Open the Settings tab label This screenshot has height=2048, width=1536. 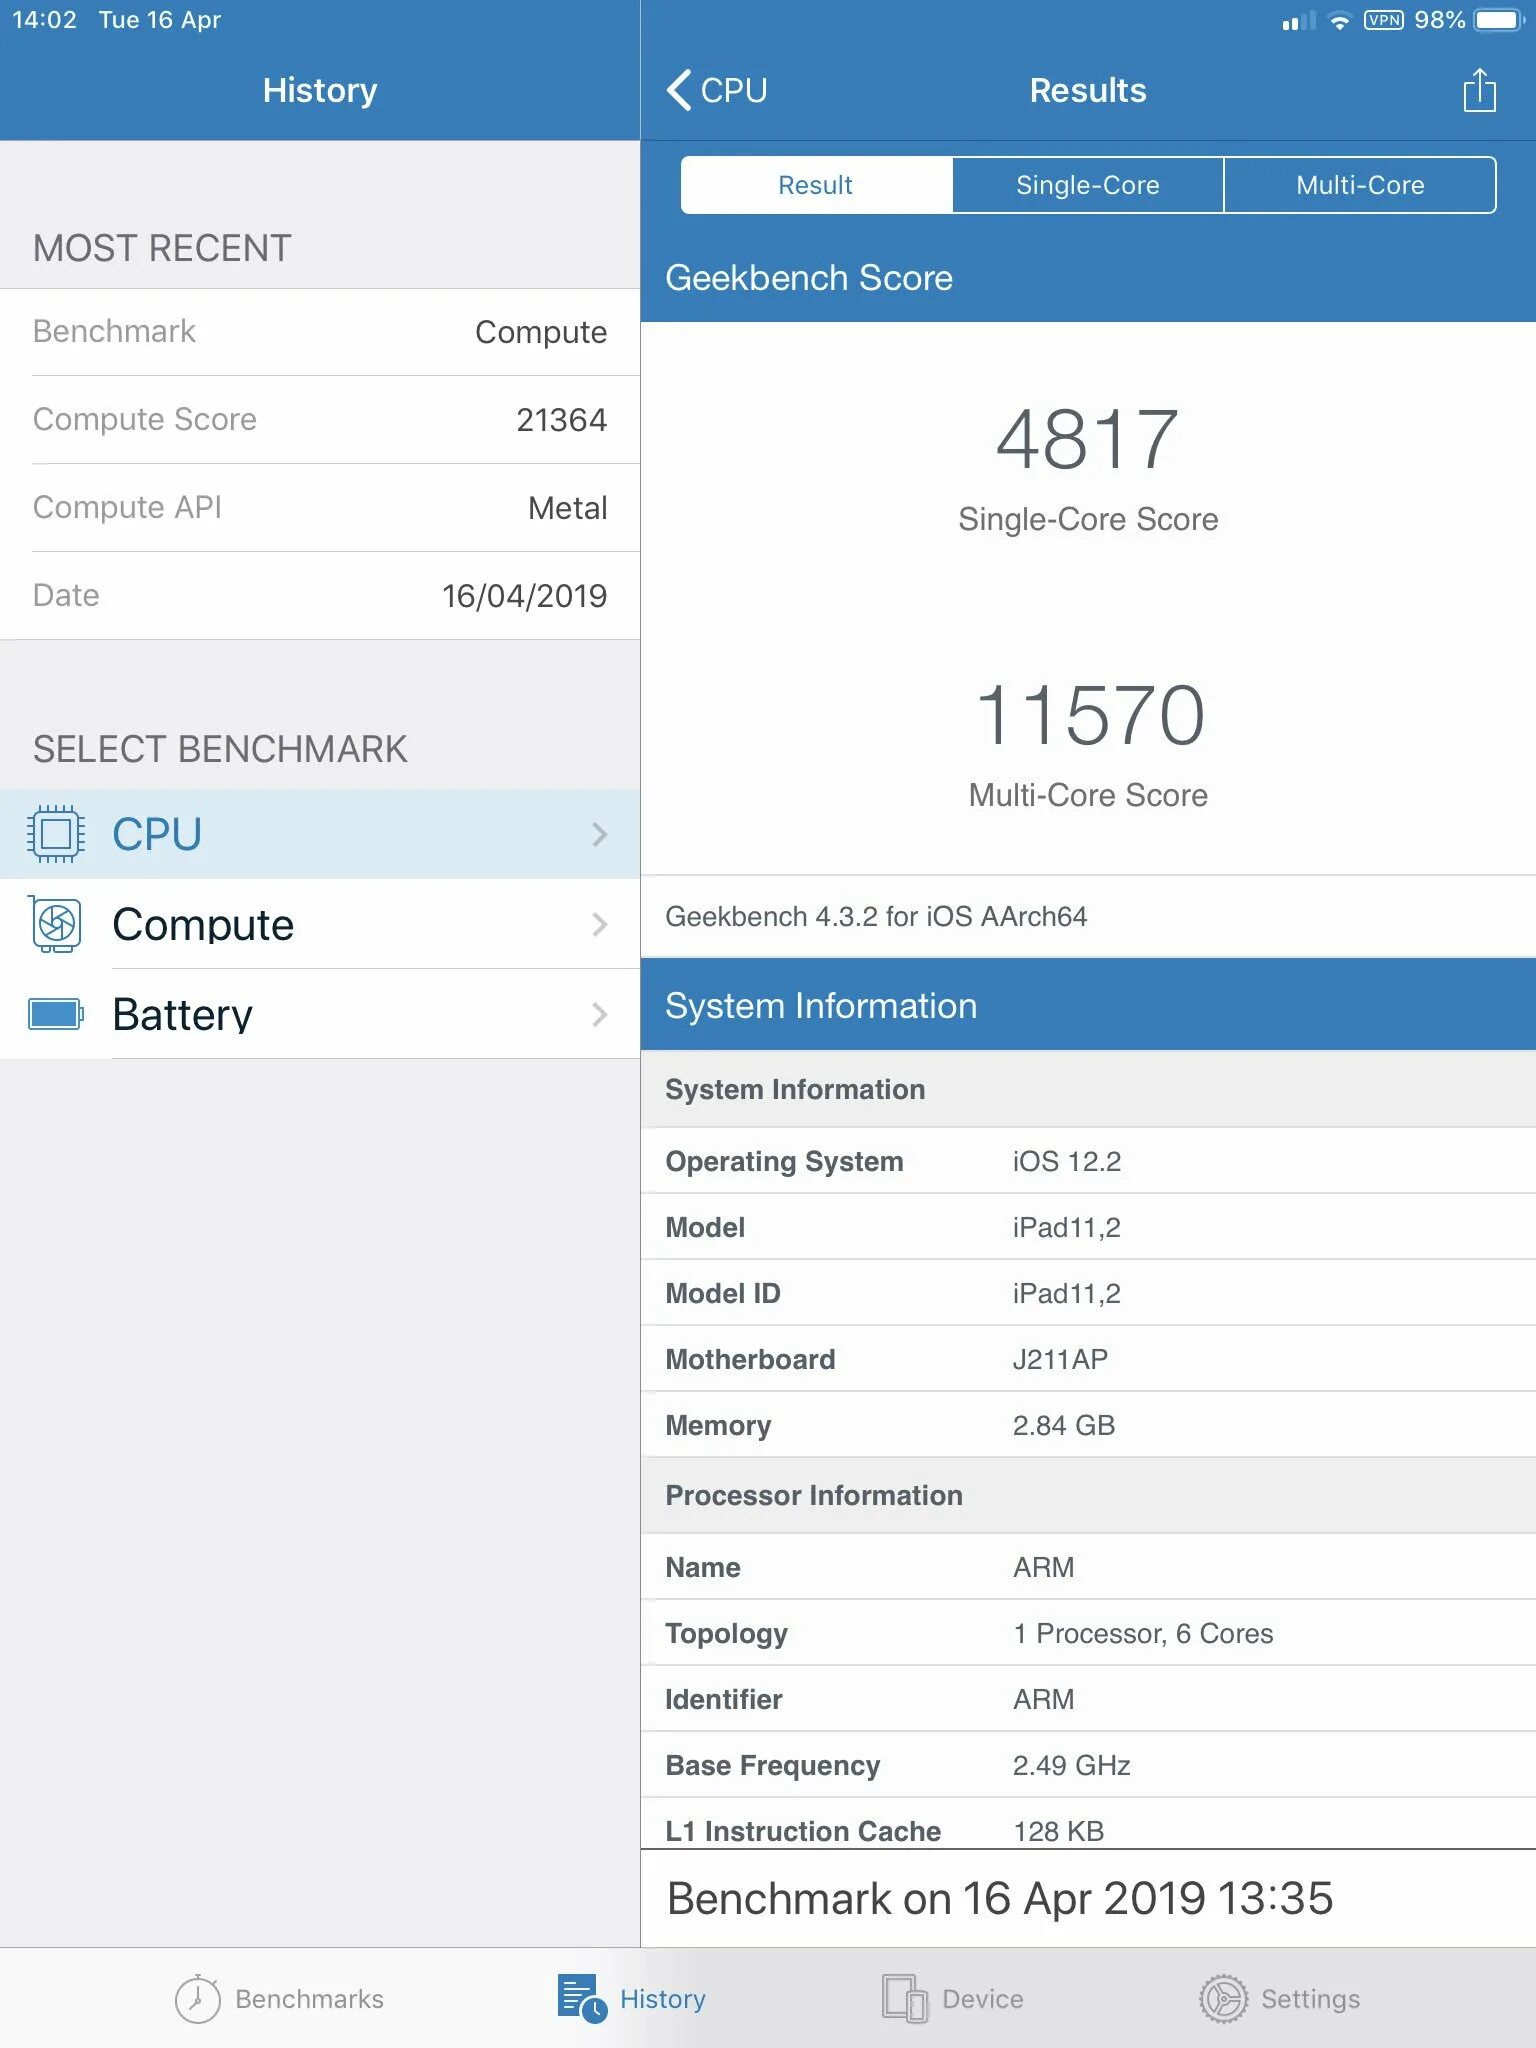point(1311,1998)
